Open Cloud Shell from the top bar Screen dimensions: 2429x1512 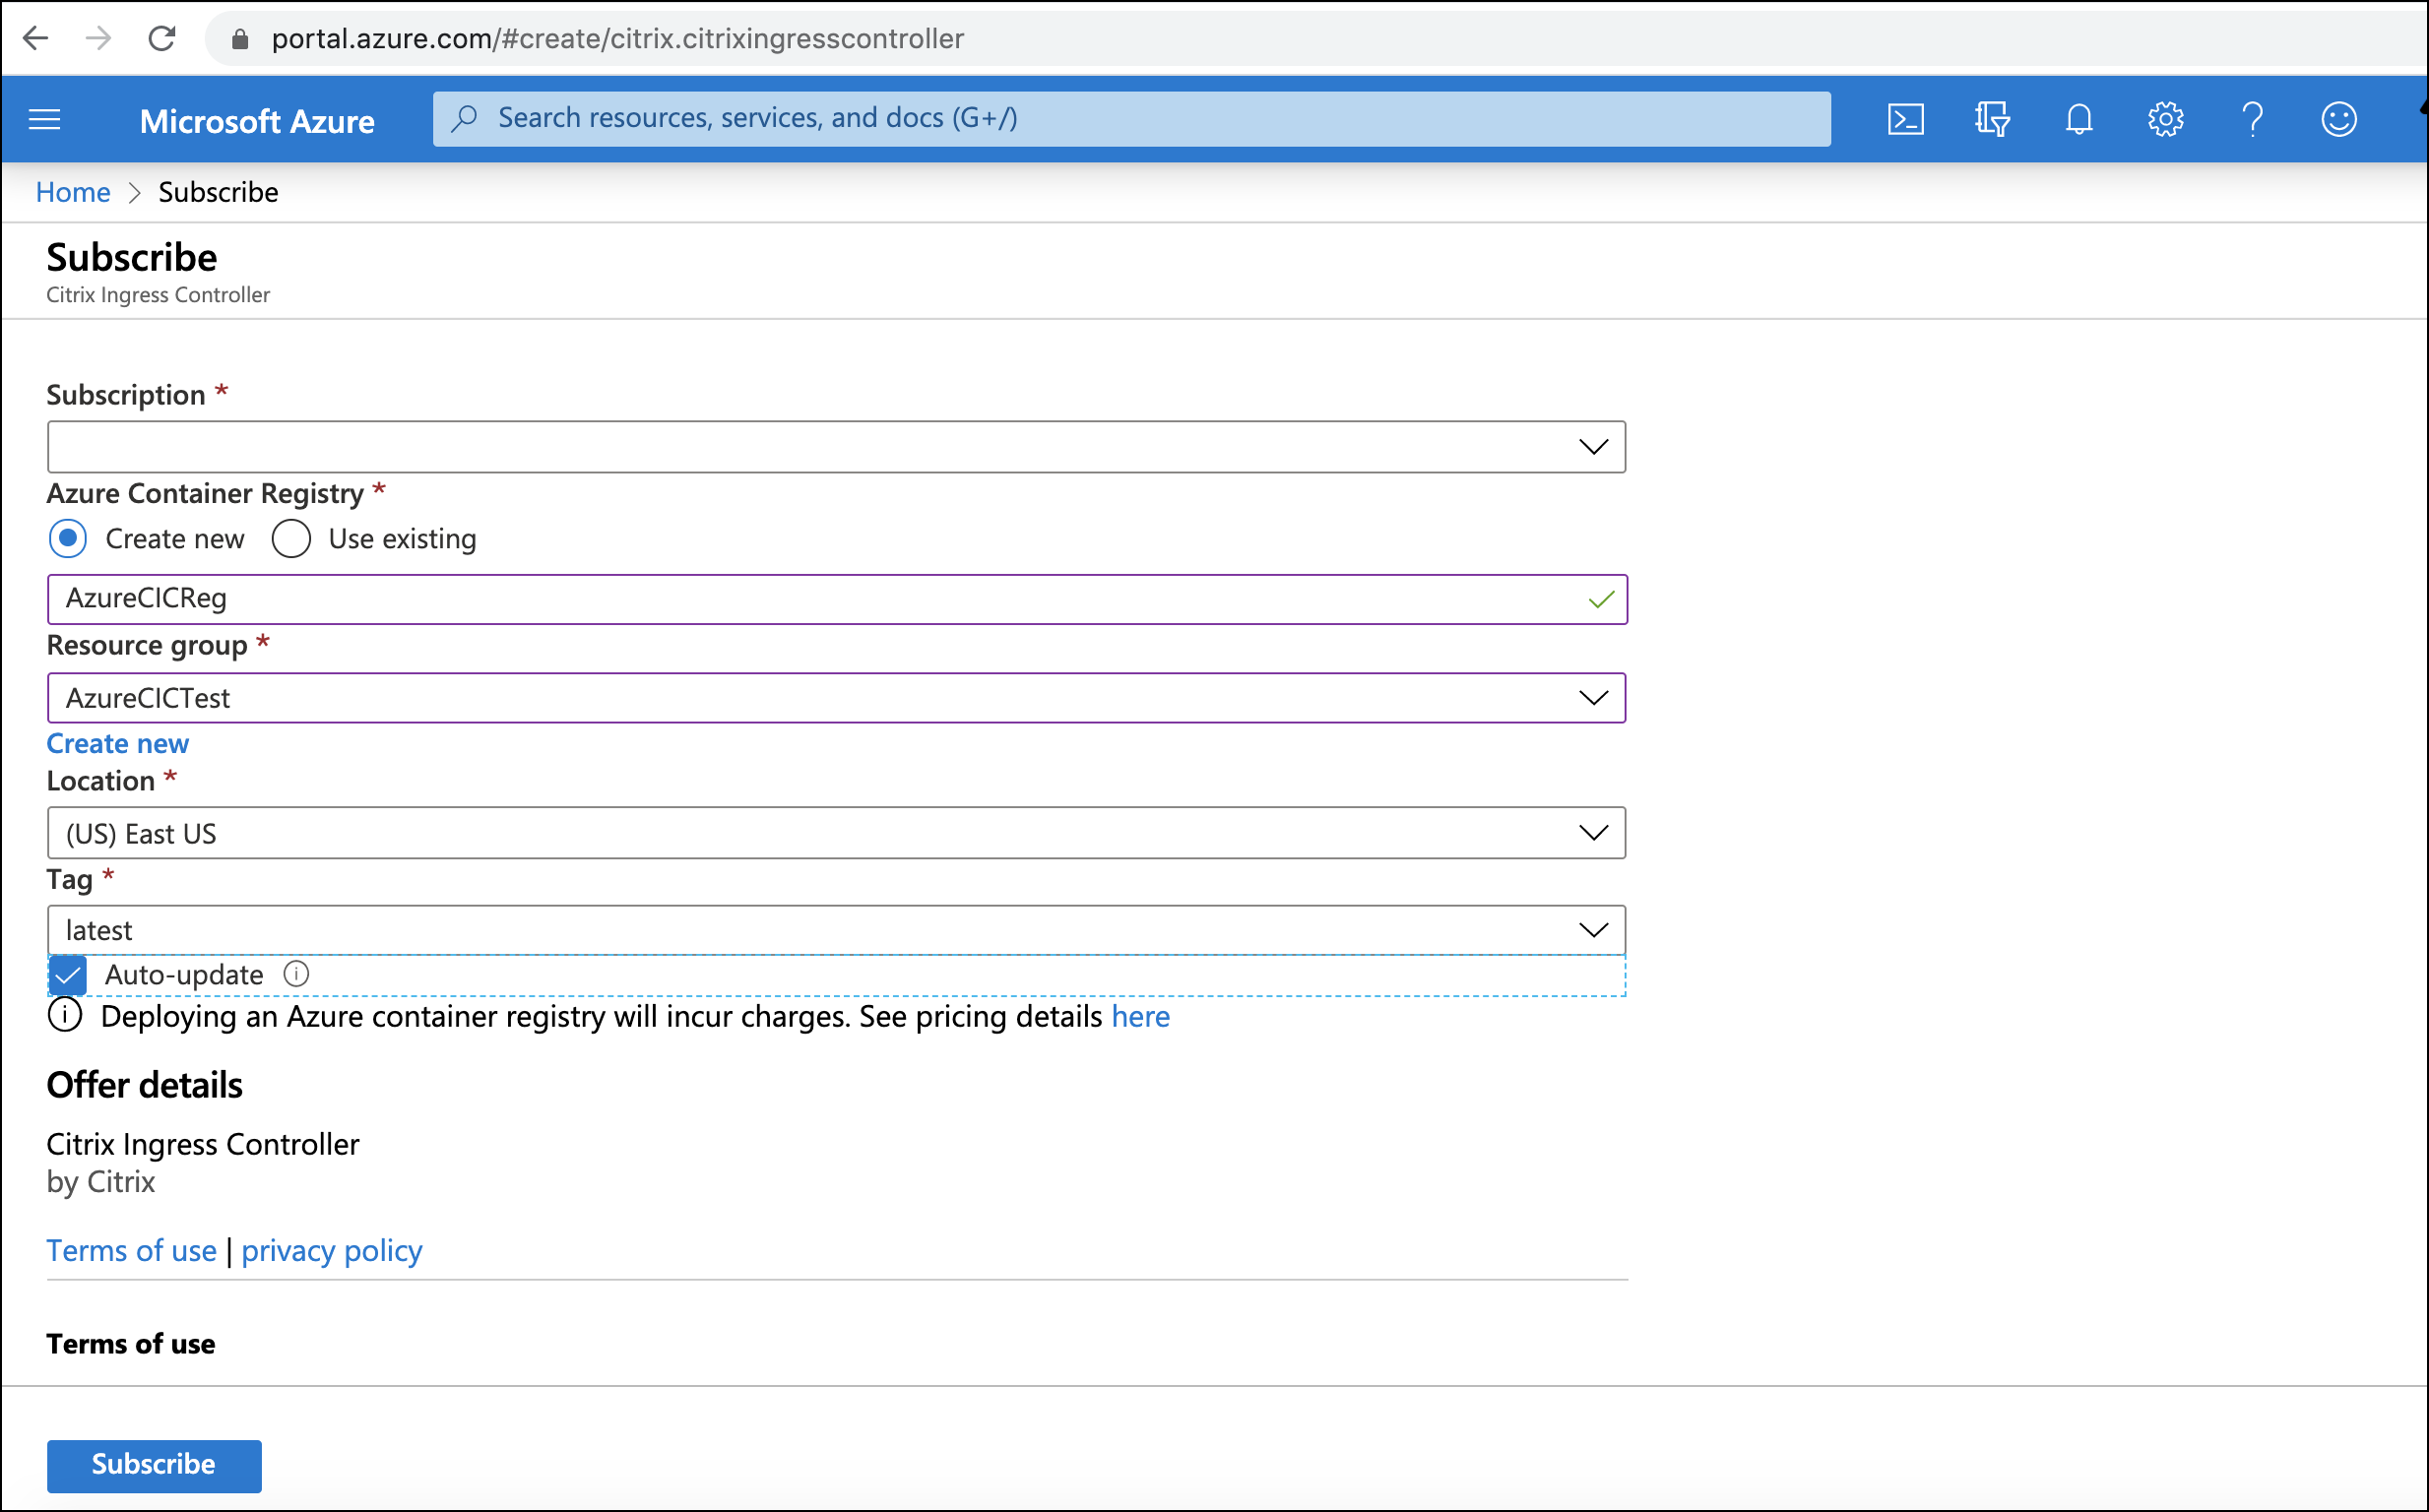point(1905,120)
